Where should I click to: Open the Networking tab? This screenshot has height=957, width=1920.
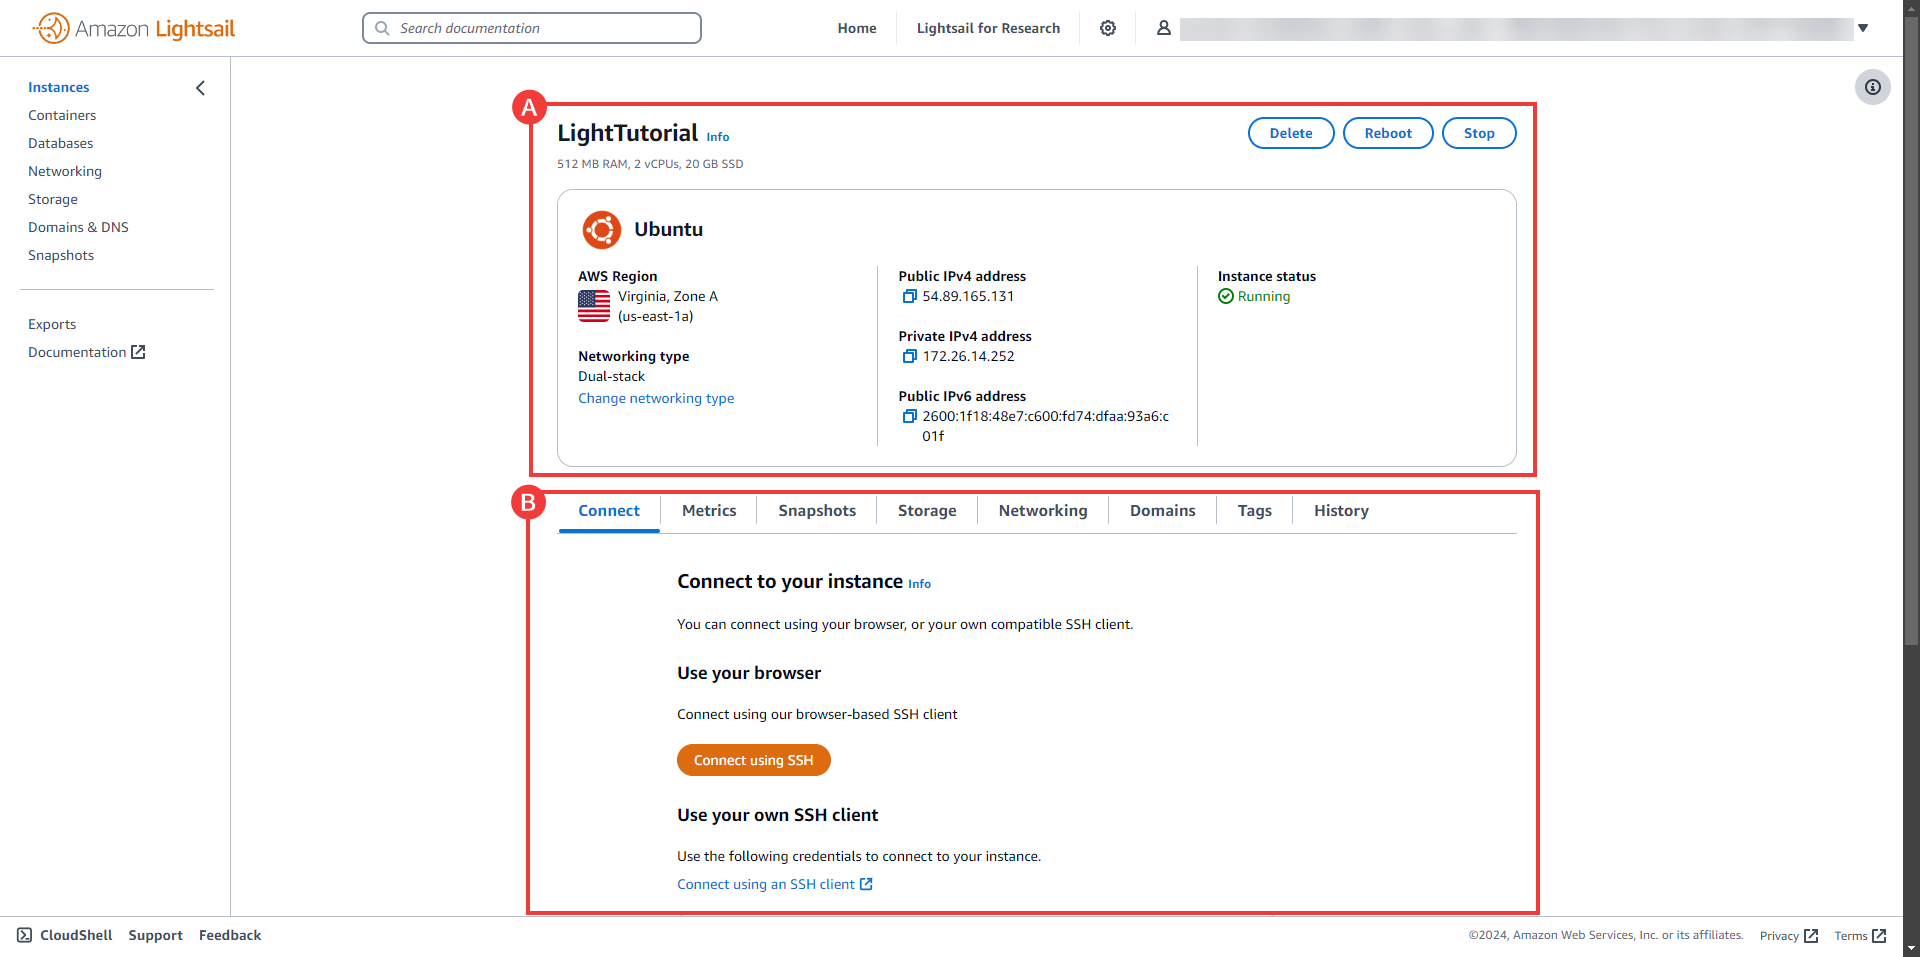coord(1043,511)
